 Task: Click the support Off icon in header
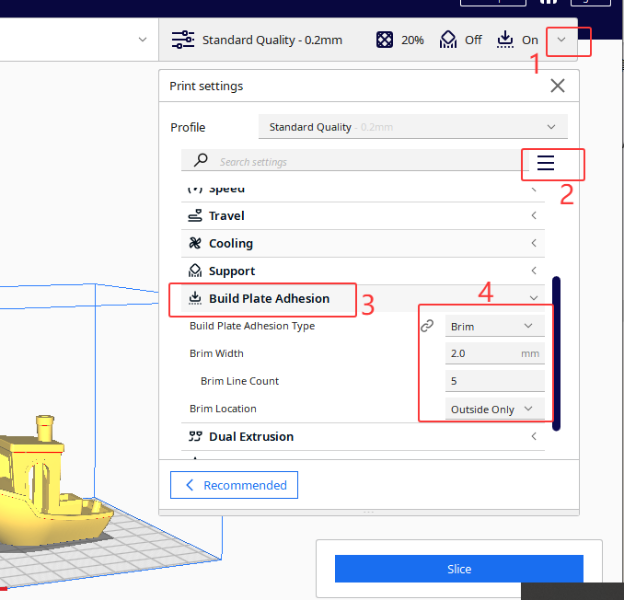(x=447, y=40)
